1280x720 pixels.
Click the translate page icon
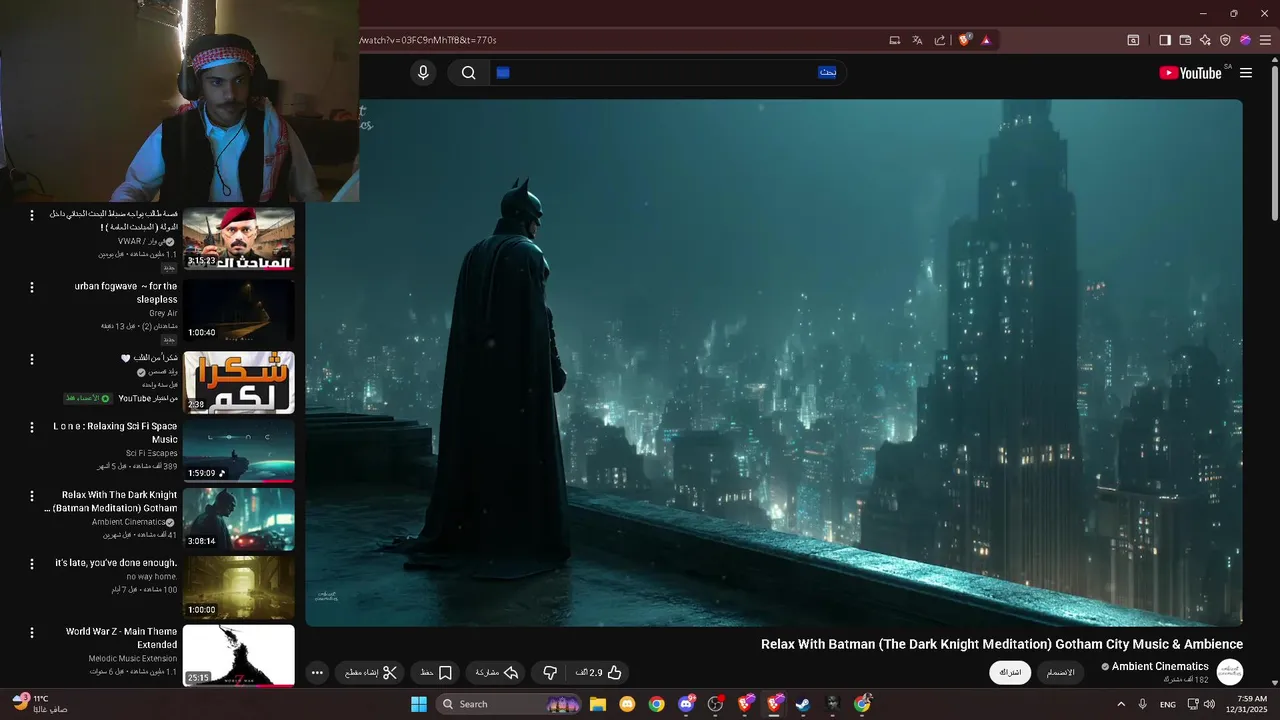[x=917, y=40]
